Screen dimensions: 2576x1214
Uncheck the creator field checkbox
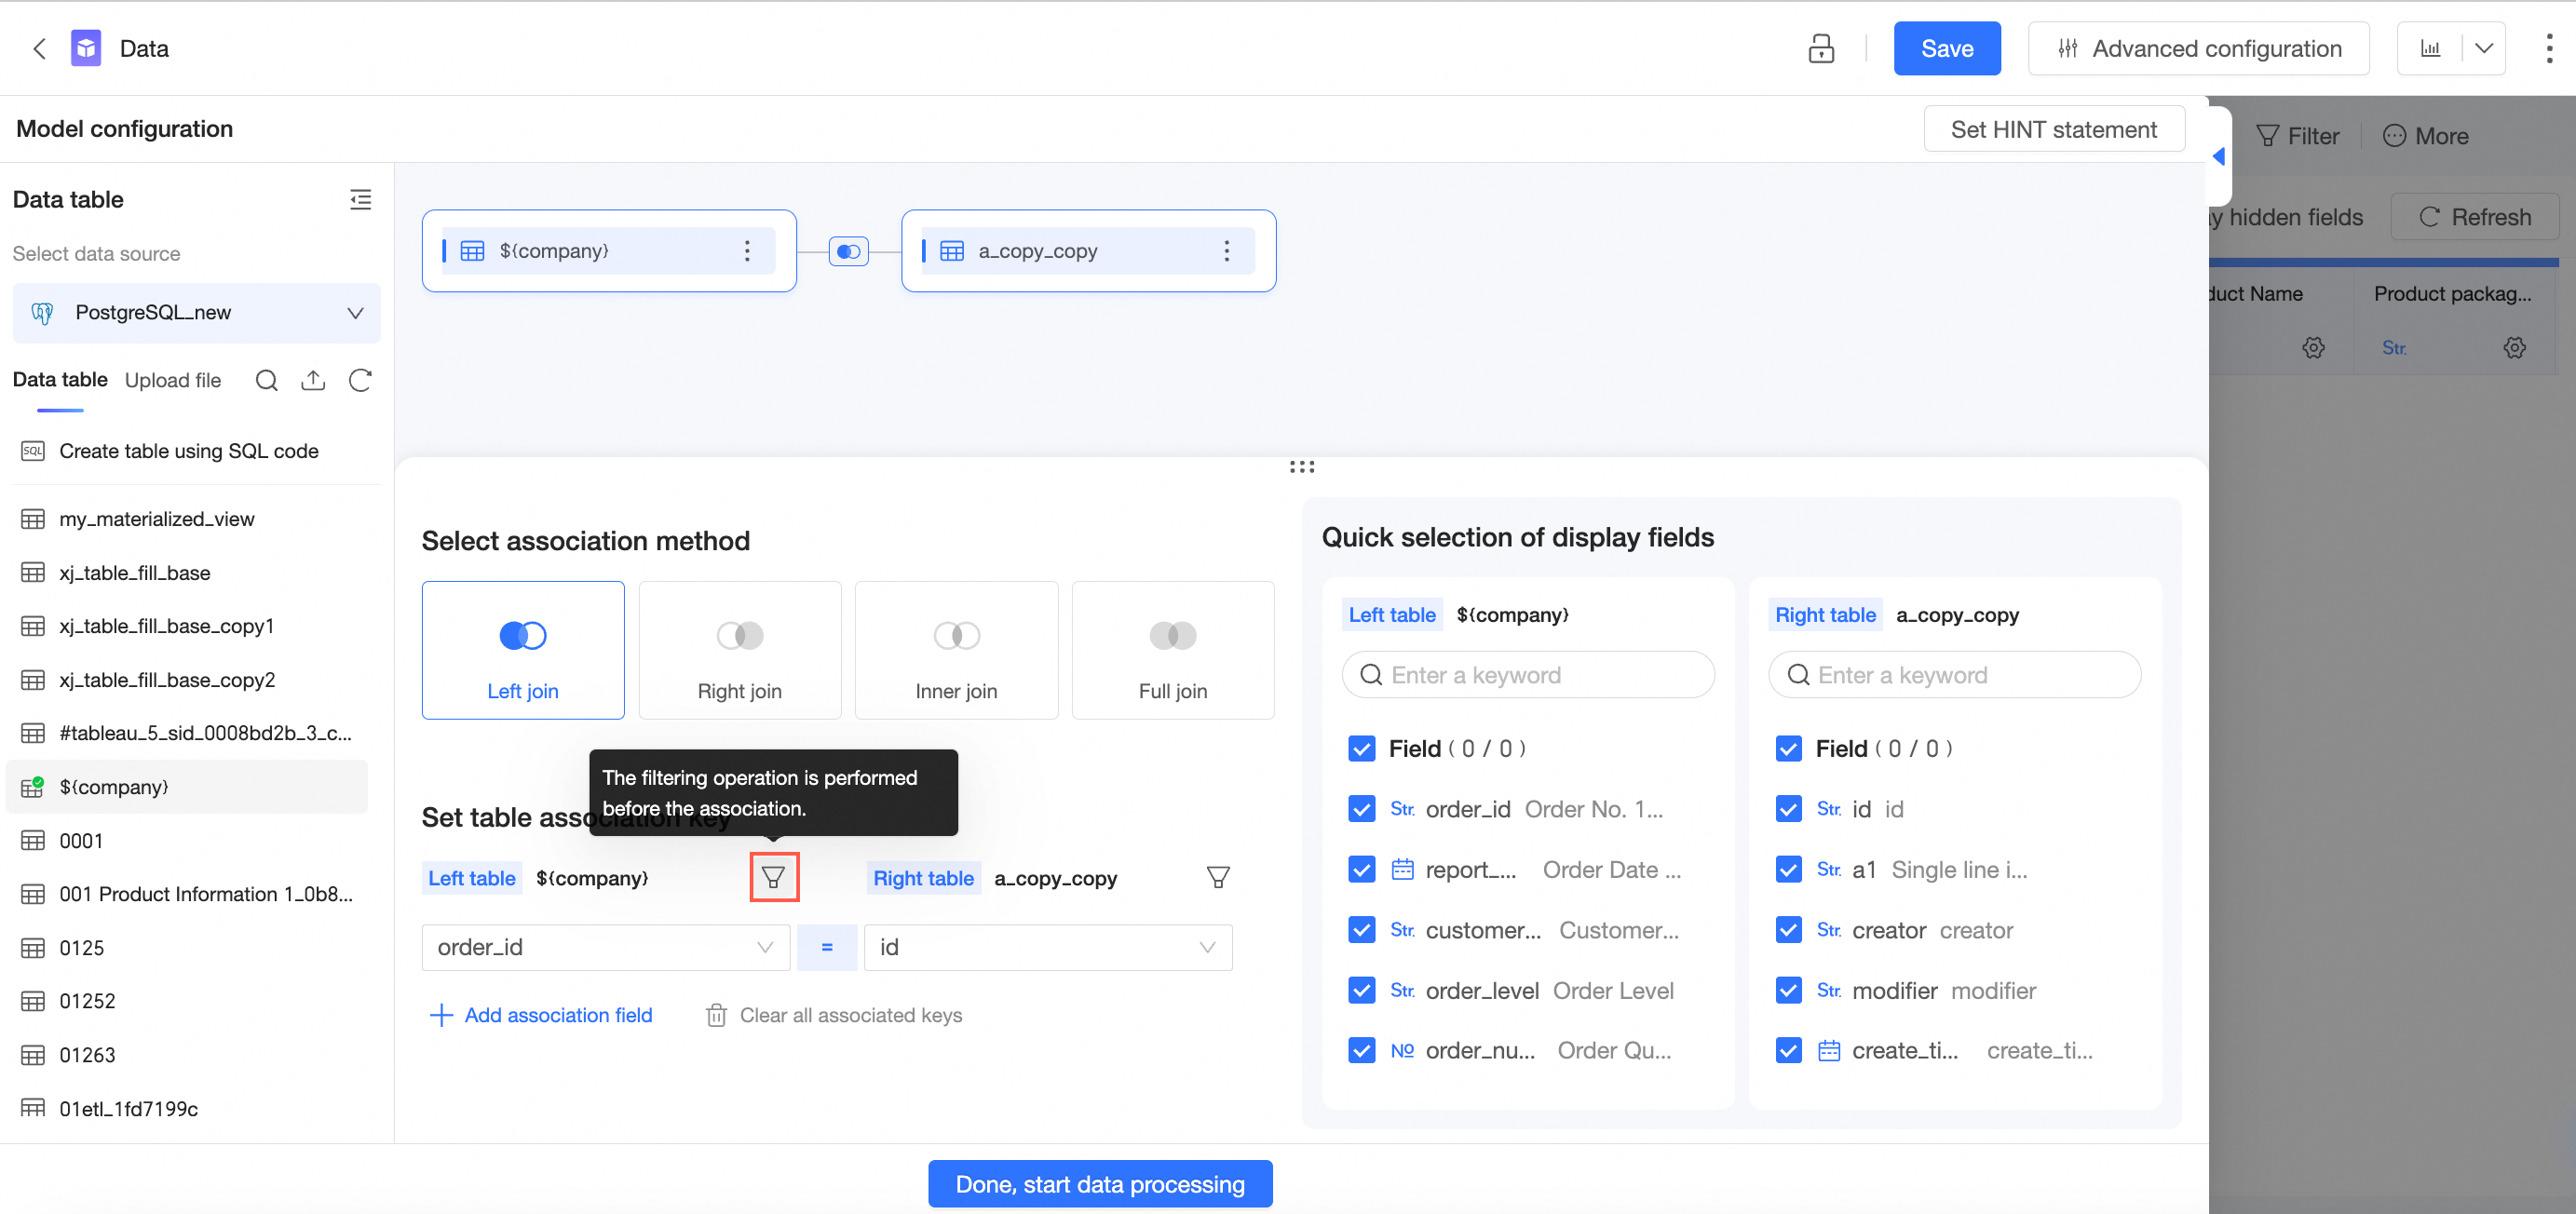(1788, 929)
